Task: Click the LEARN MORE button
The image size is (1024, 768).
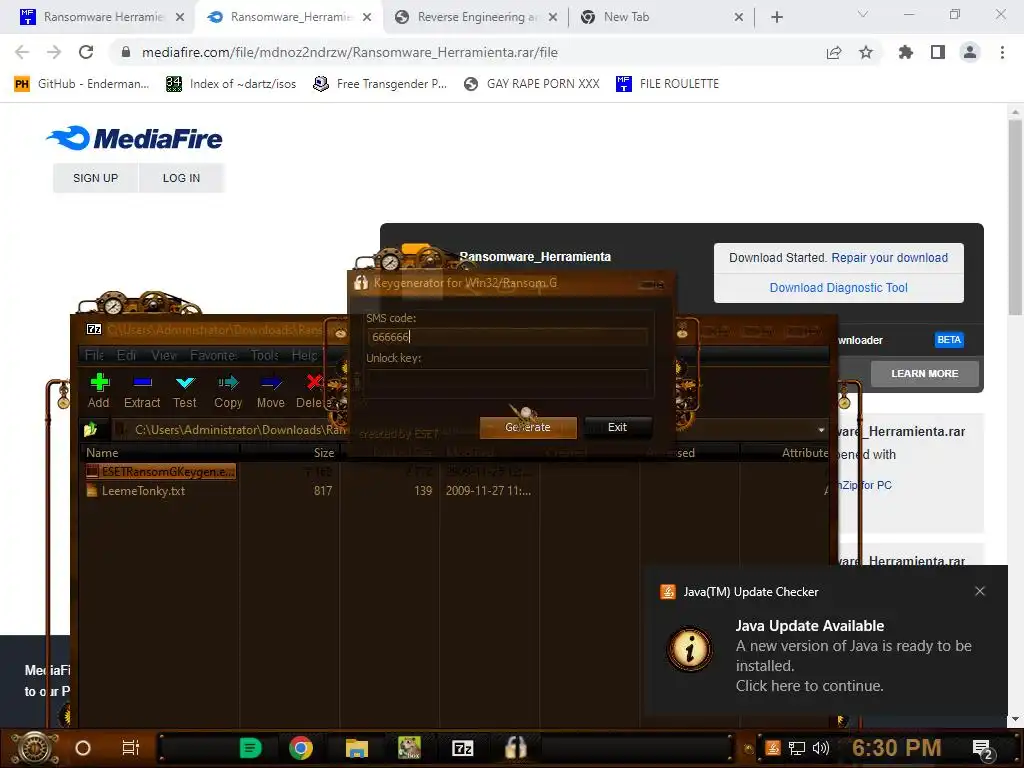Action: click(925, 374)
